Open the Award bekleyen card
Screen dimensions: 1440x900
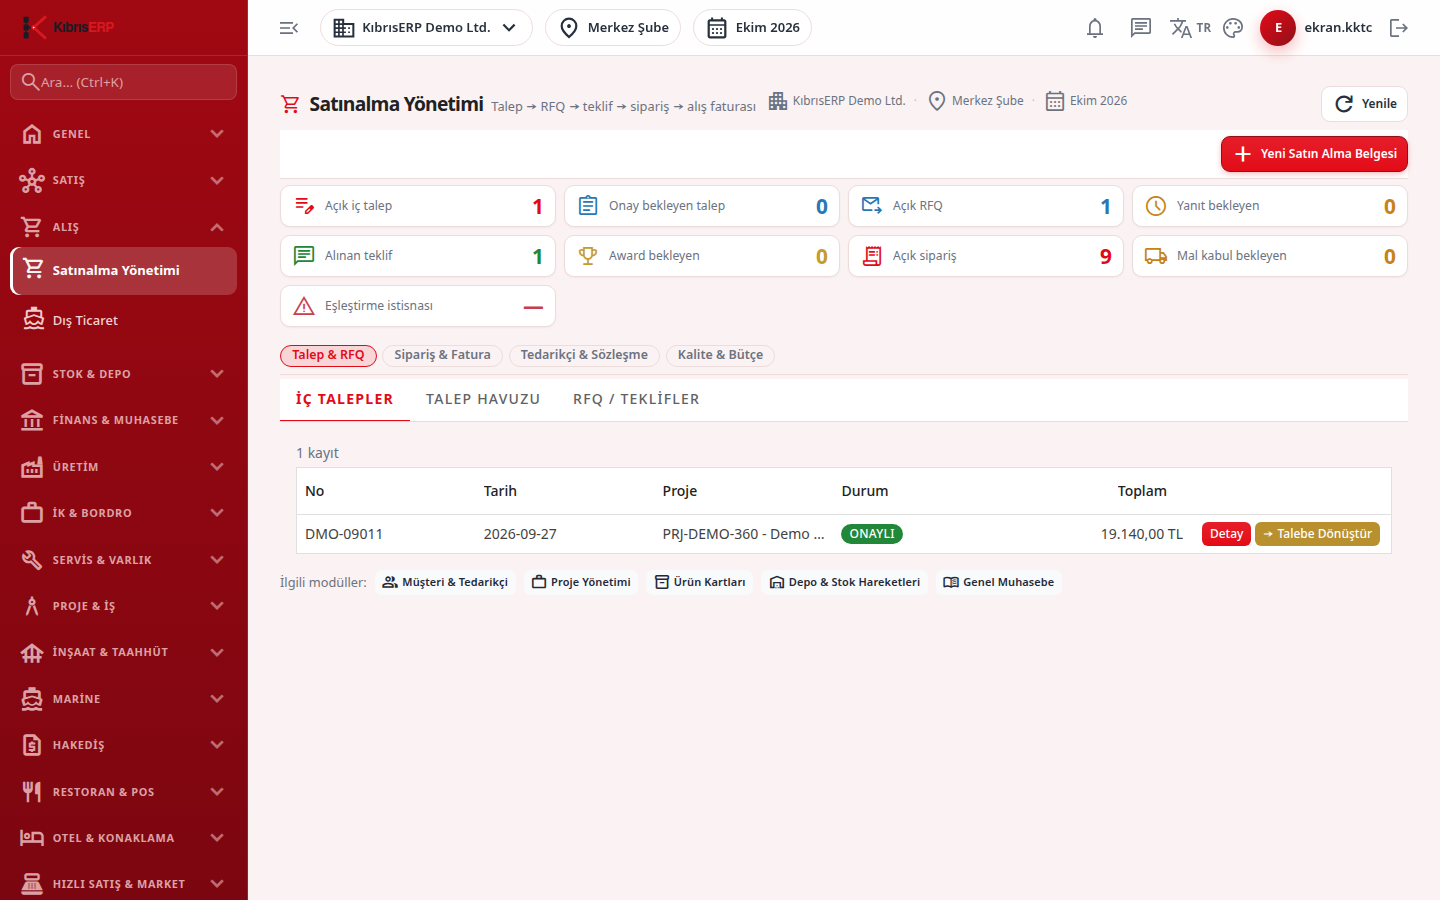(x=702, y=256)
